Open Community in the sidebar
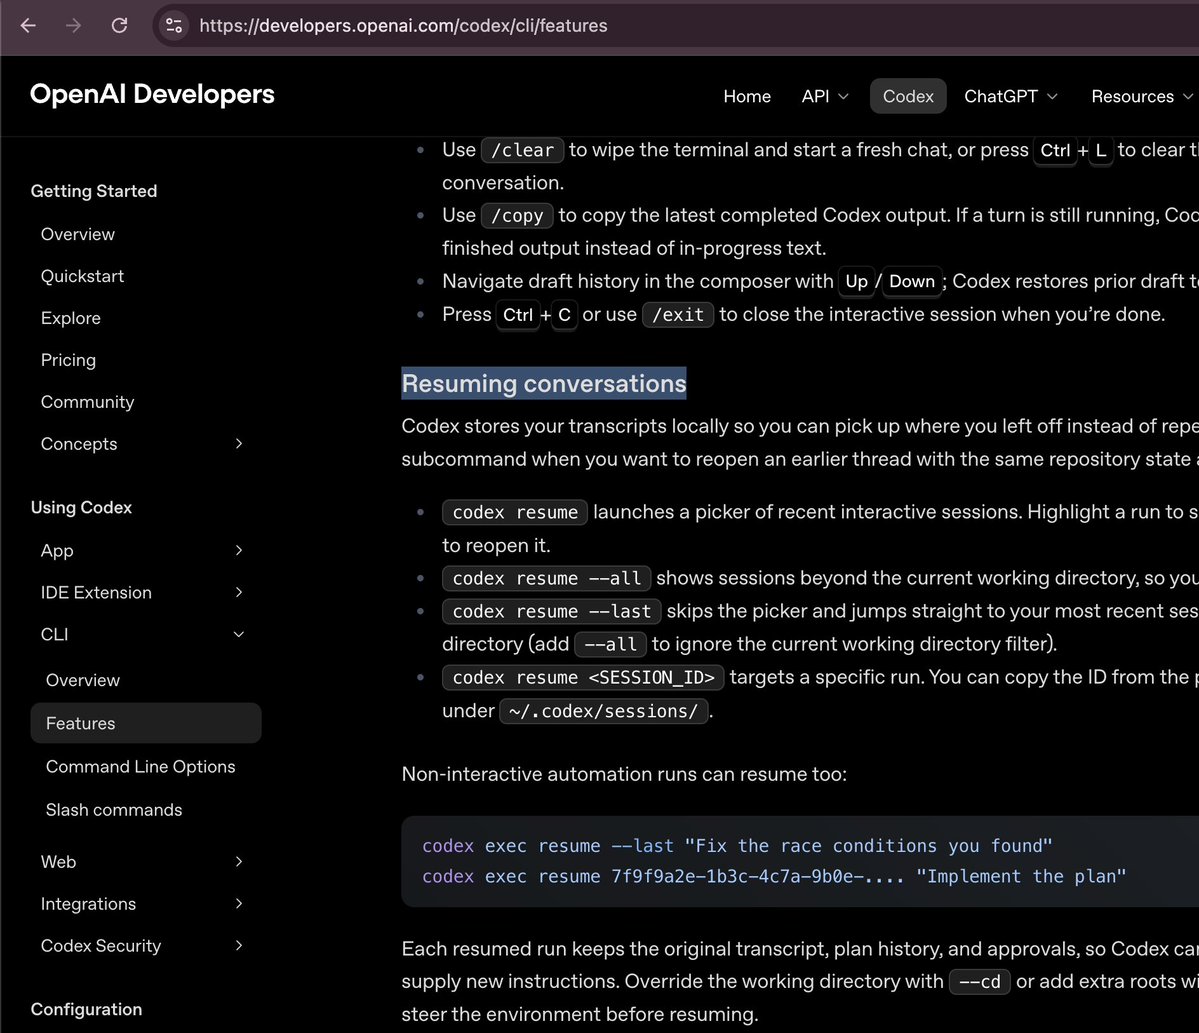The height and width of the screenshot is (1033, 1199). (87, 402)
